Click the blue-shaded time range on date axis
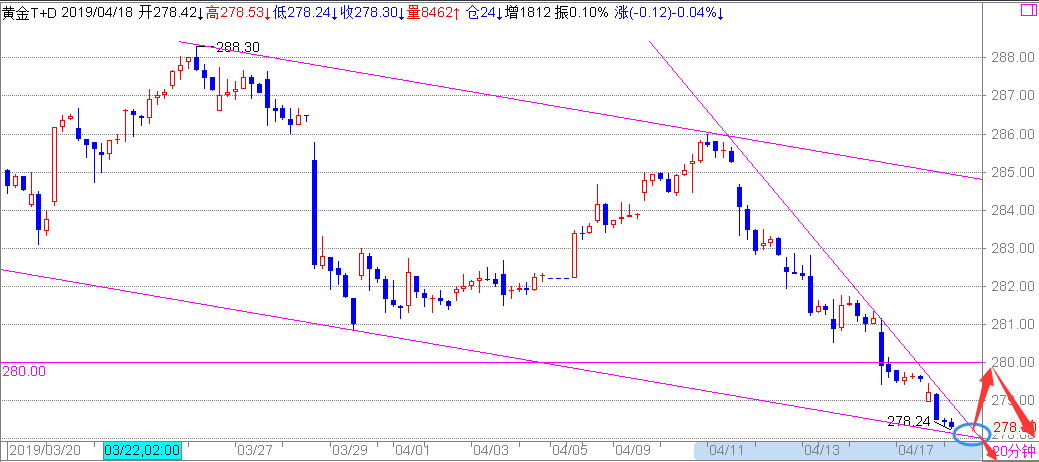Screen dimensions: 1039x462 coord(836,451)
